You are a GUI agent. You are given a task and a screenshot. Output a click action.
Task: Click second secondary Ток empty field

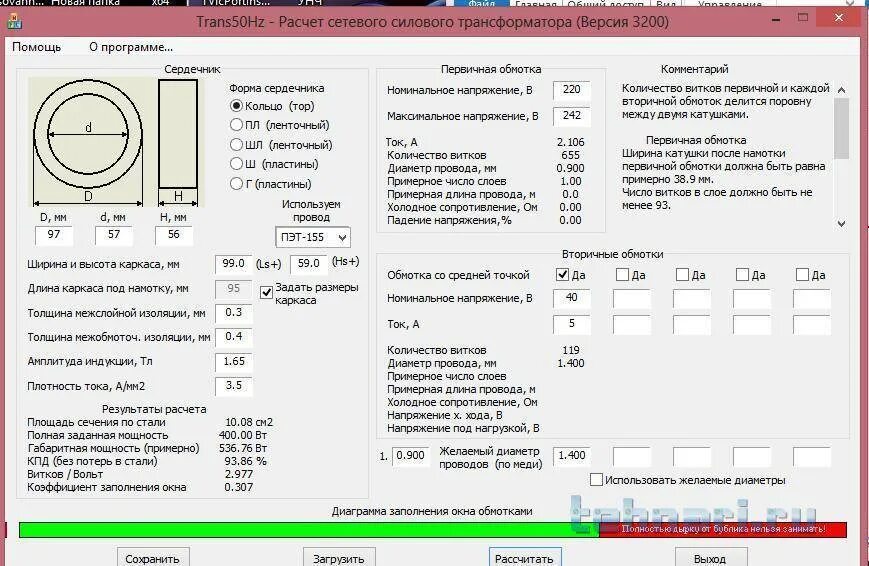click(x=632, y=325)
